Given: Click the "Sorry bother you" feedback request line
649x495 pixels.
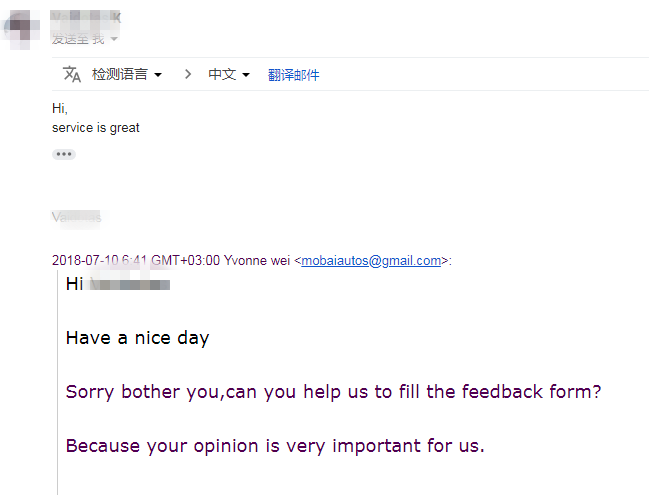Looking at the screenshot, I should point(333,392).
